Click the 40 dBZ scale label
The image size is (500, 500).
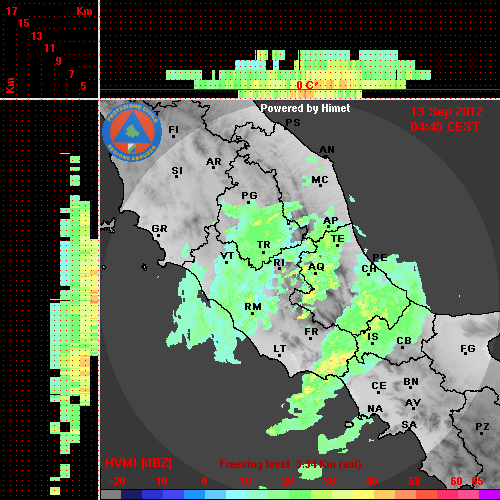371,481
